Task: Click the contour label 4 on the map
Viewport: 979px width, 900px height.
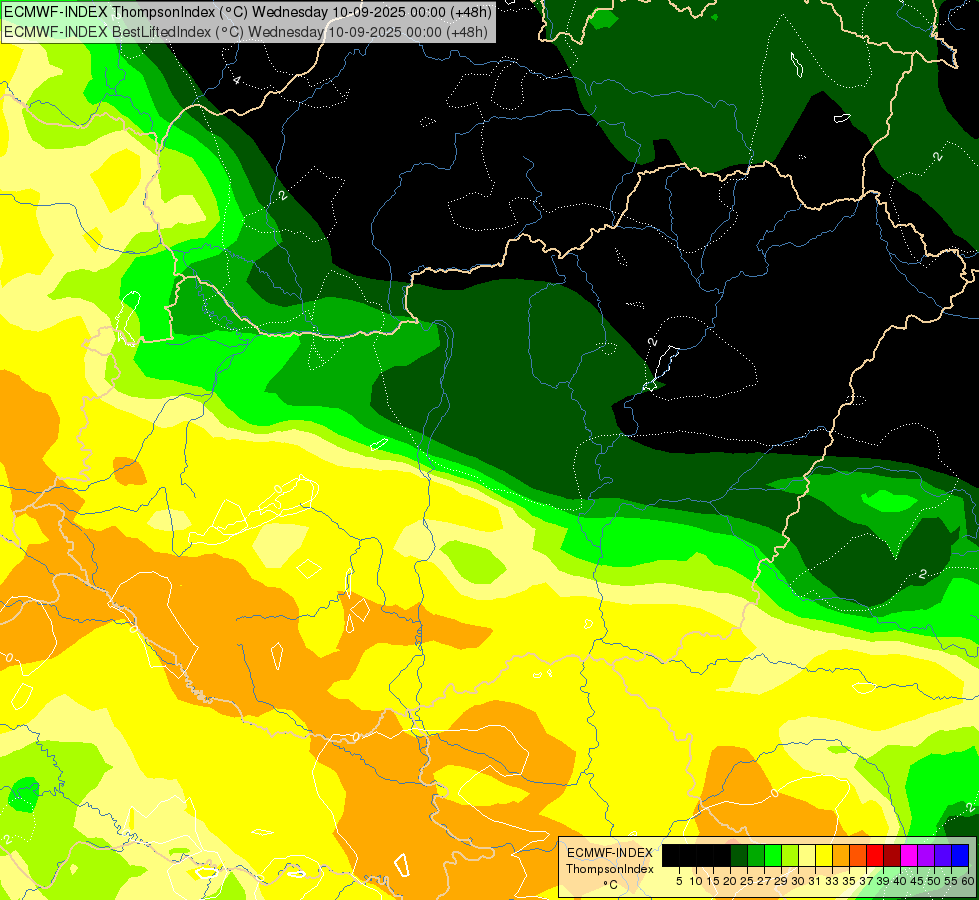Action: tap(237, 80)
